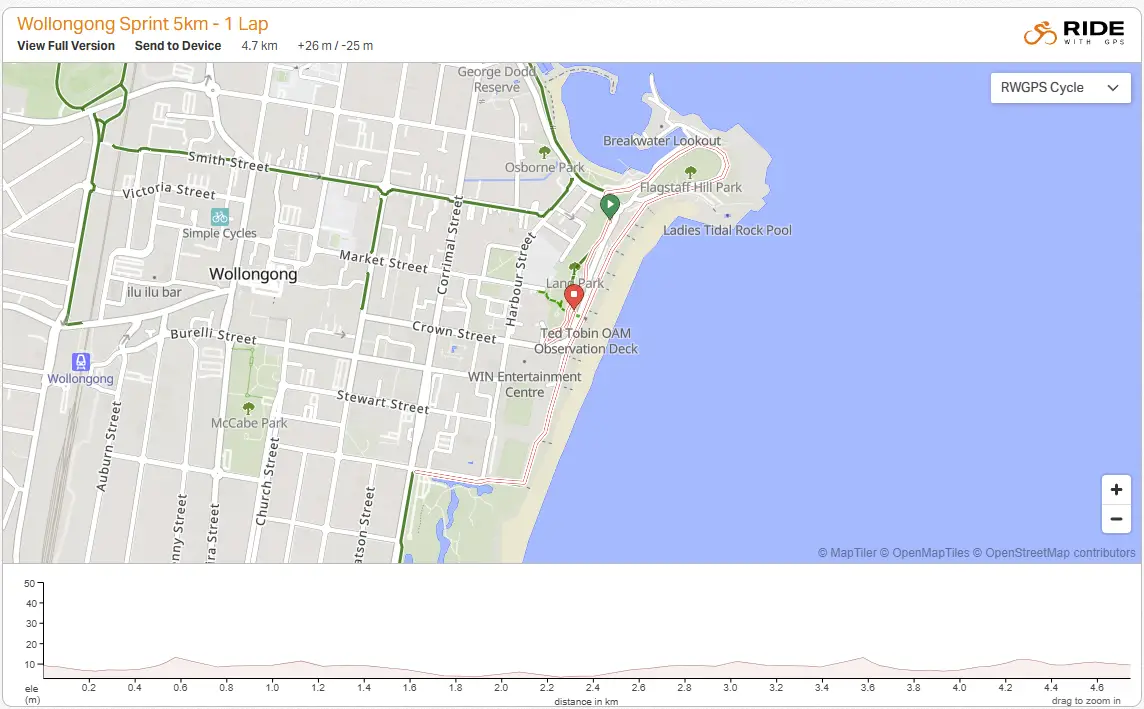The width and height of the screenshot is (1144, 709).
Task: Click the +26 m / -25 m elevation value
Action: pos(335,45)
